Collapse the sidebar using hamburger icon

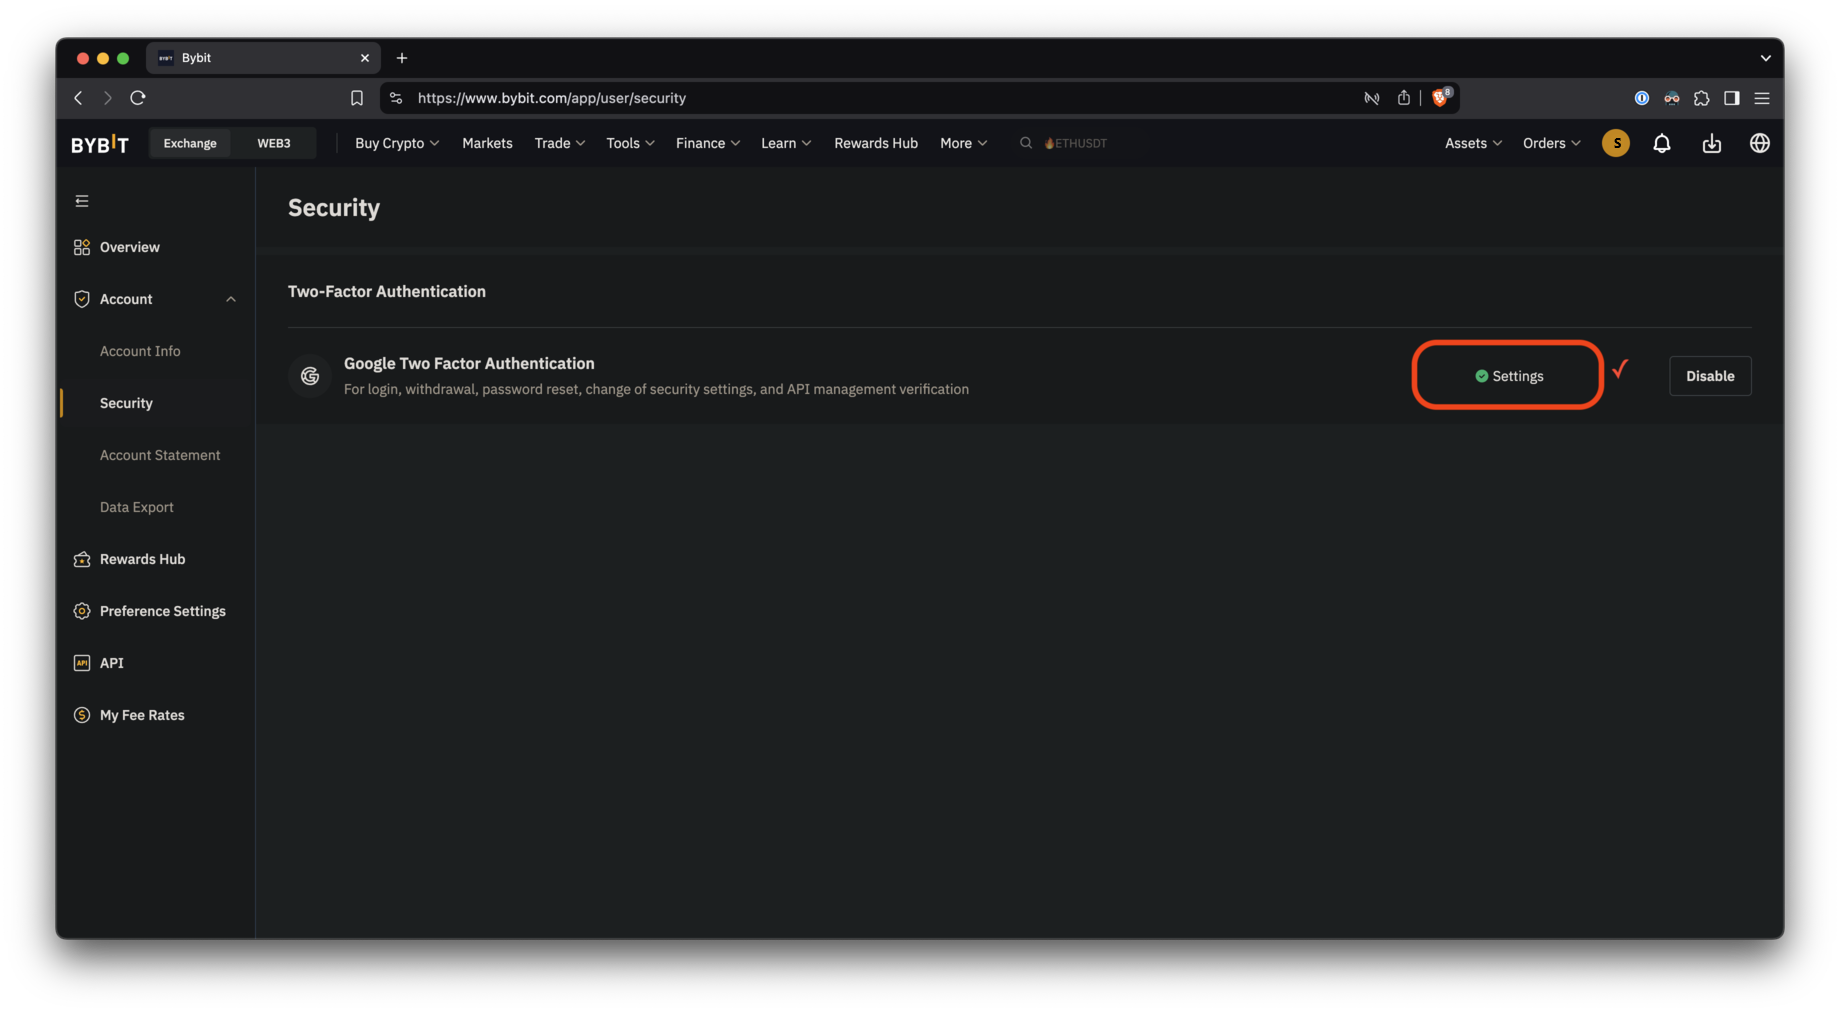pos(82,201)
